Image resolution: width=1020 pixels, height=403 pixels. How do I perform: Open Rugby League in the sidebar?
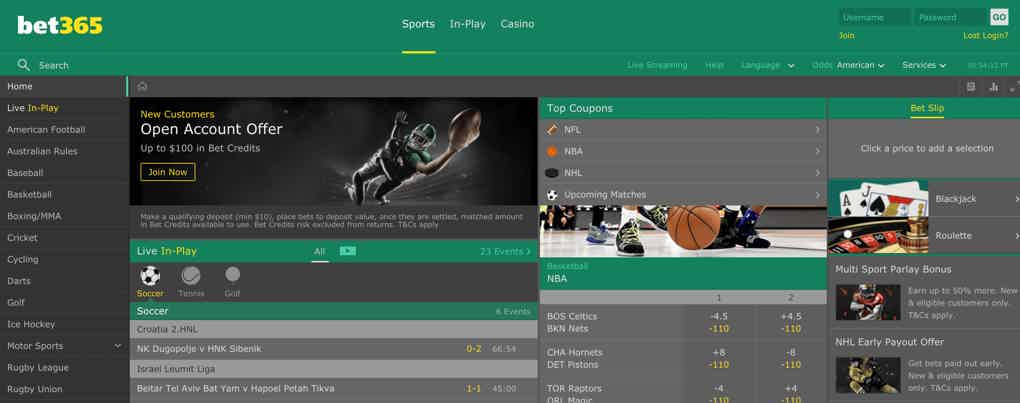coord(64,367)
